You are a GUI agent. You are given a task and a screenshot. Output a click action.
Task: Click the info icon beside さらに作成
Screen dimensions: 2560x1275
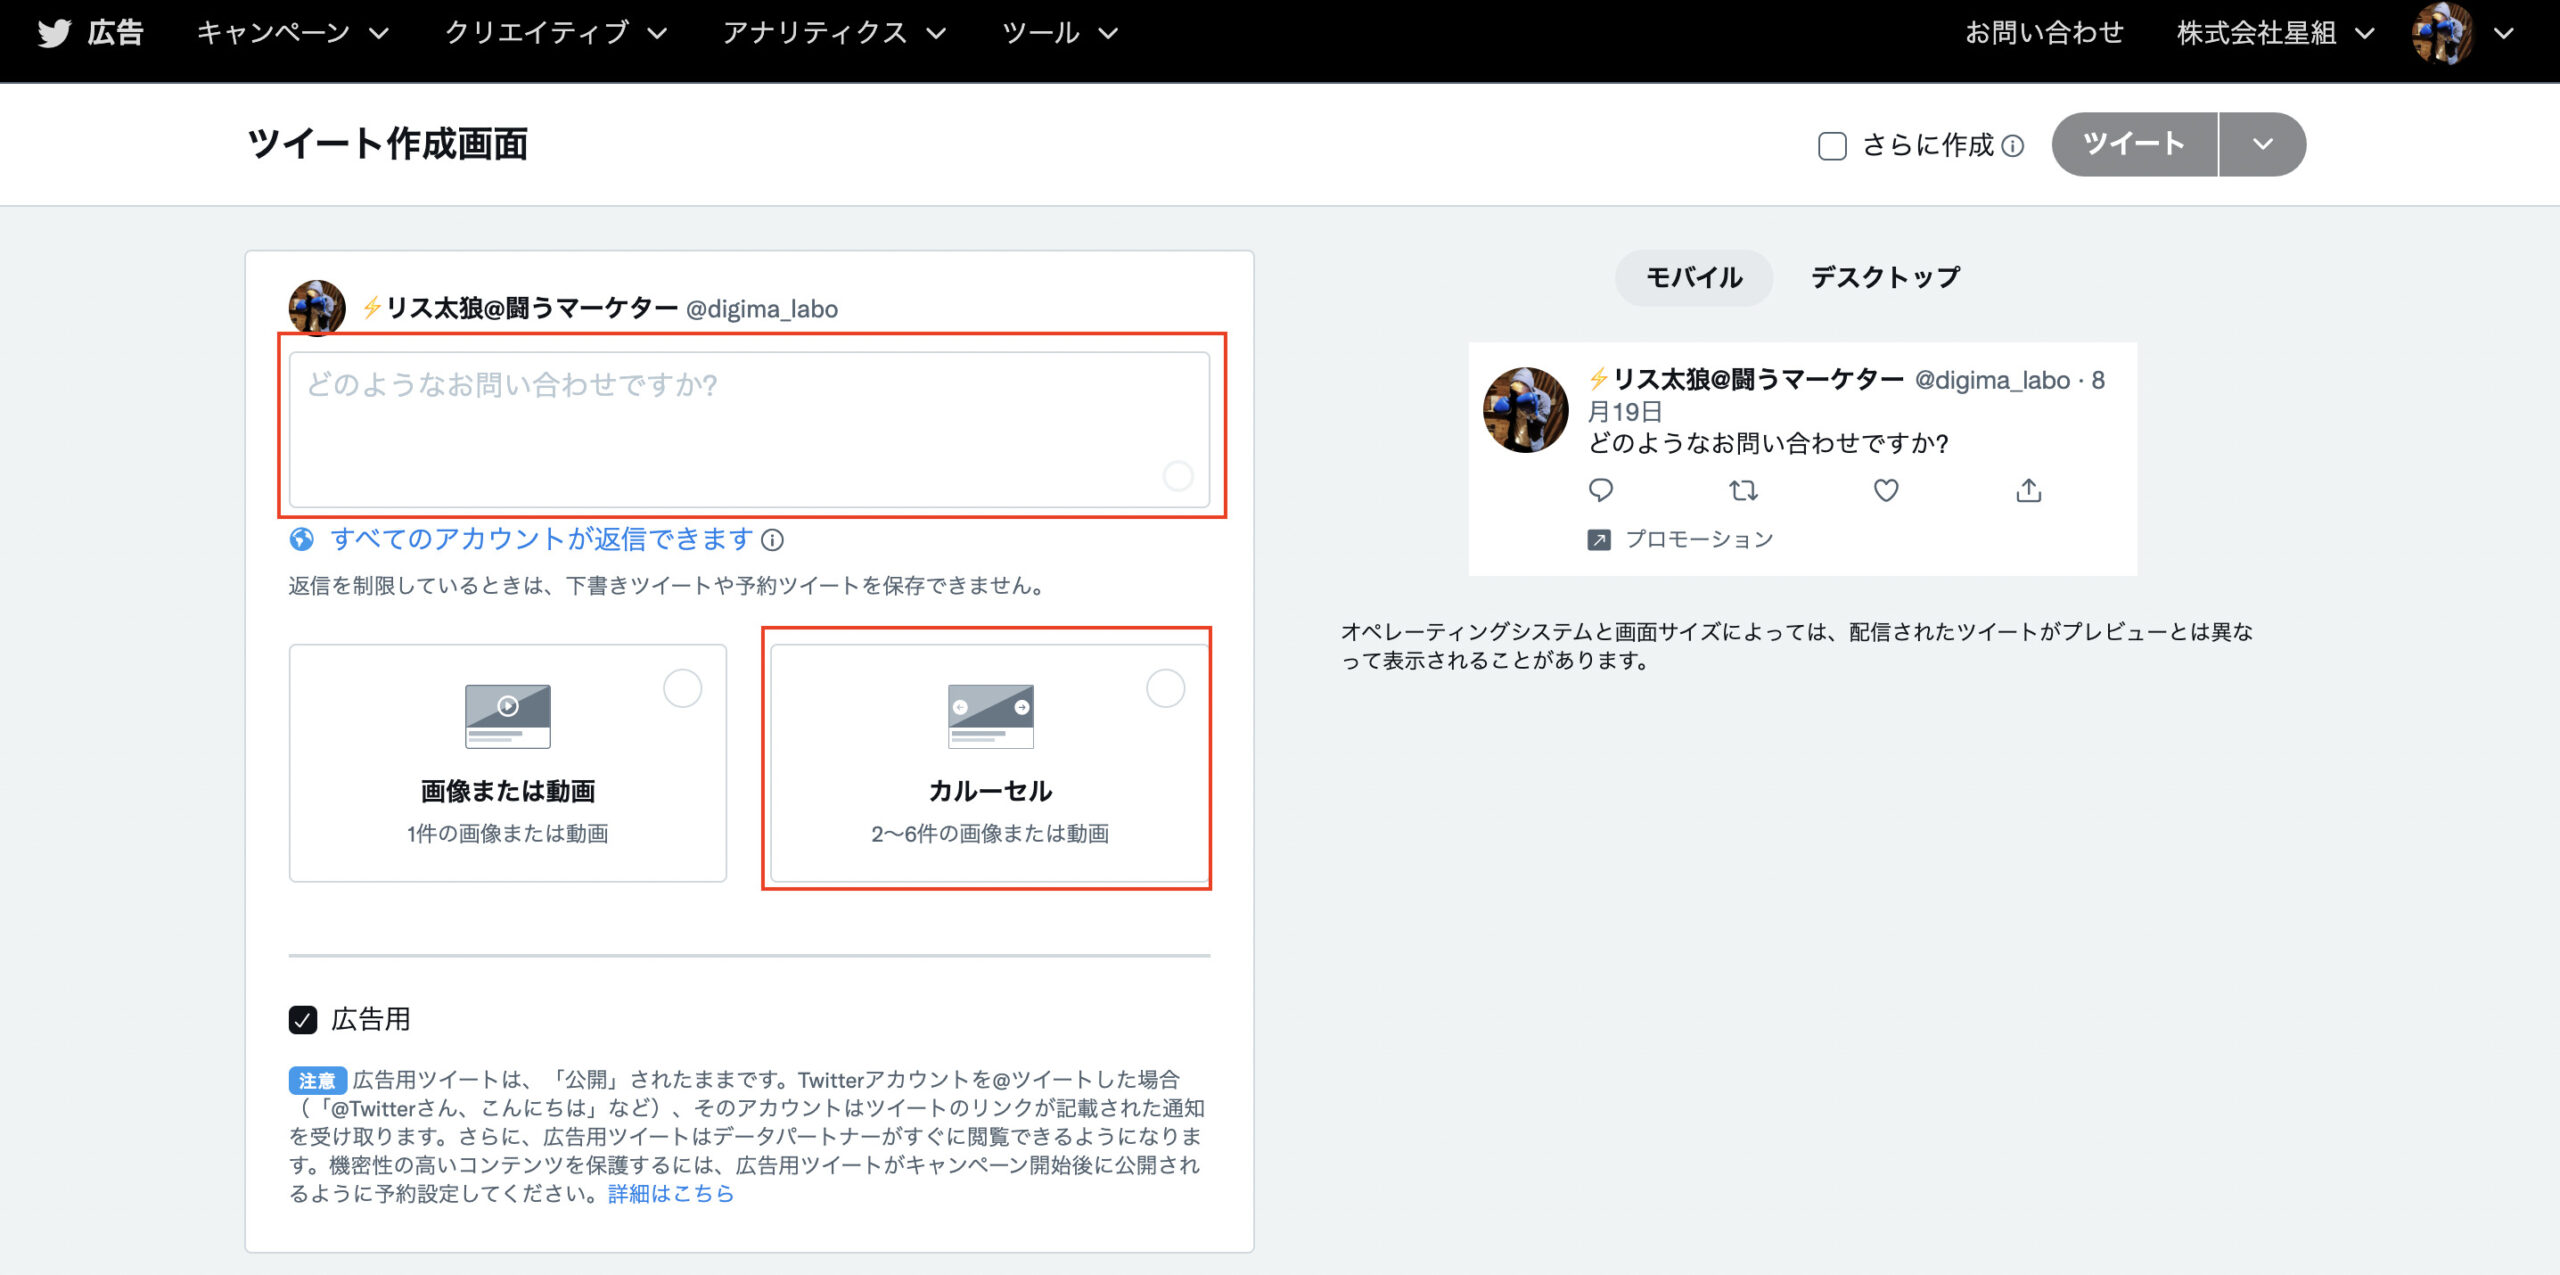[x=2013, y=146]
